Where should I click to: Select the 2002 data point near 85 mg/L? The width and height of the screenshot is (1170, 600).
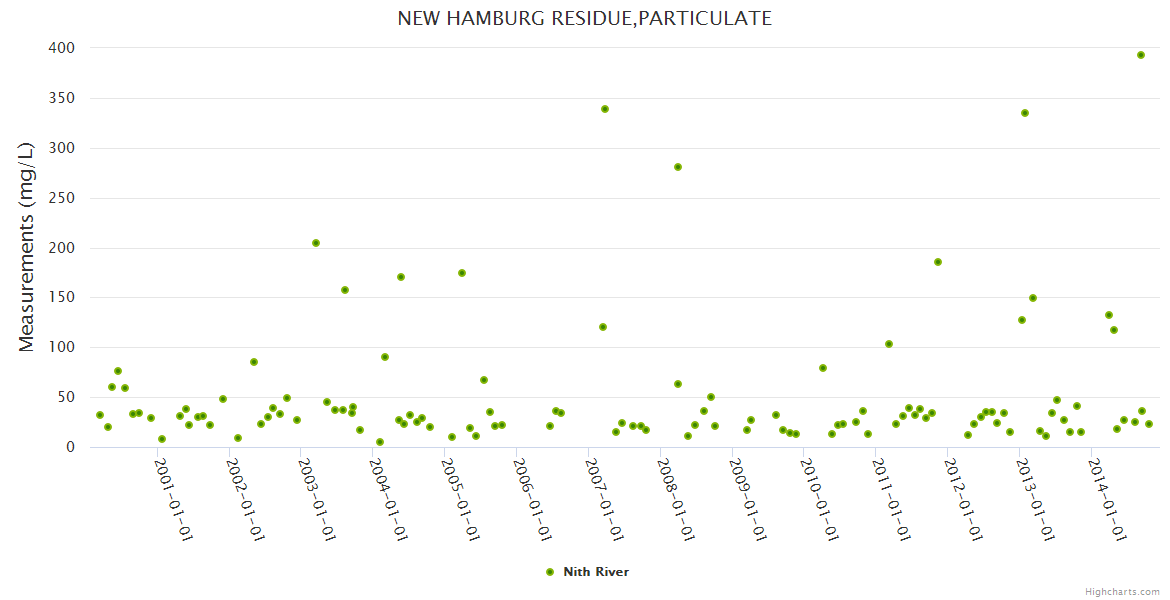[x=254, y=362]
